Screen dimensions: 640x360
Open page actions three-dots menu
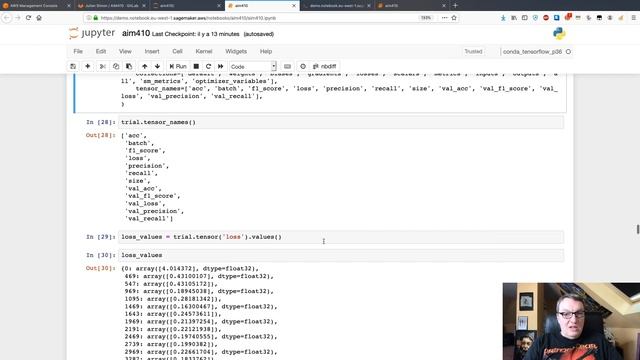444,18
